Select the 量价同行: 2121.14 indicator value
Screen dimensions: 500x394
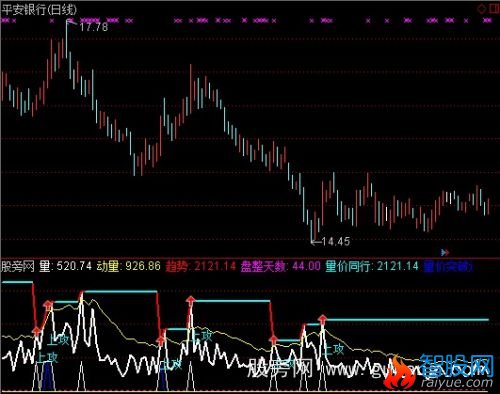click(372, 266)
